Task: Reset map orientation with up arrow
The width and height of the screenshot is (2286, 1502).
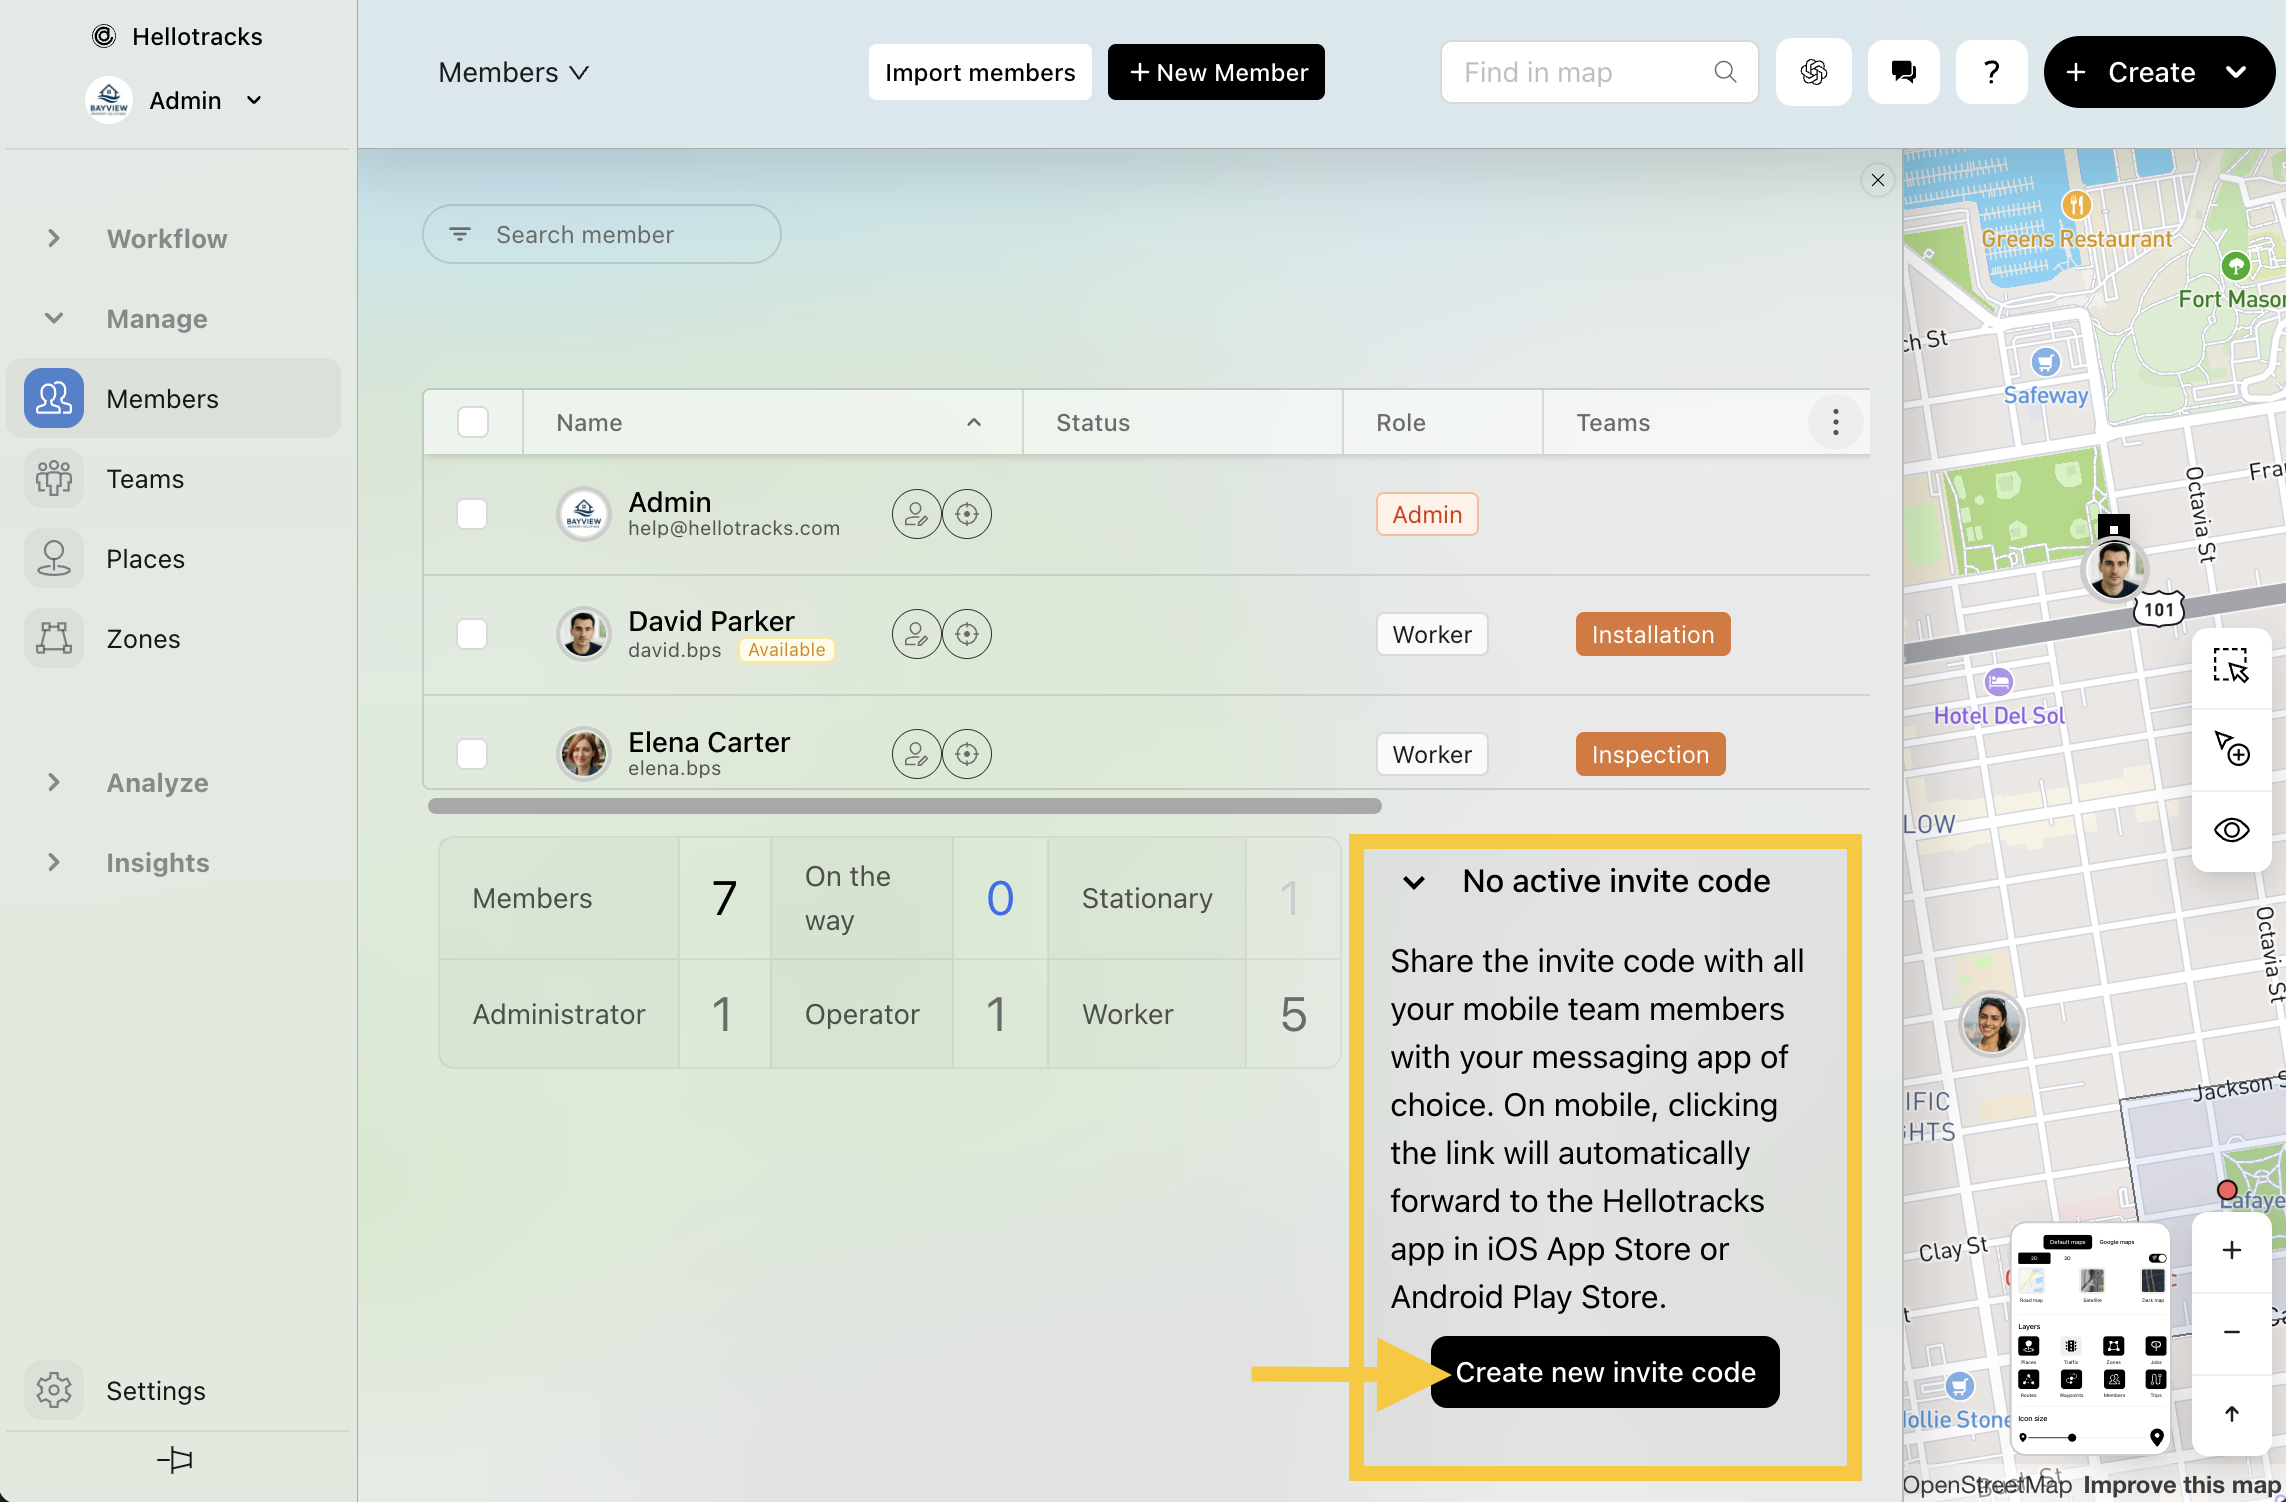Action: (2231, 1414)
